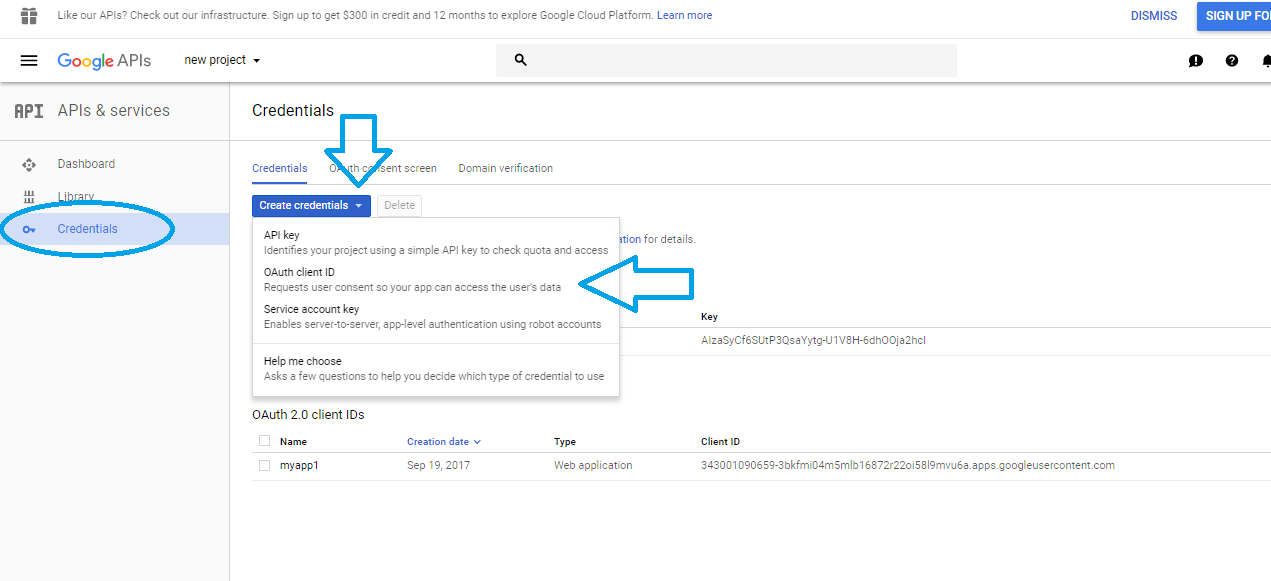Click the APIs & services heading
Screen dimensions: 1271x581
pos(114,110)
